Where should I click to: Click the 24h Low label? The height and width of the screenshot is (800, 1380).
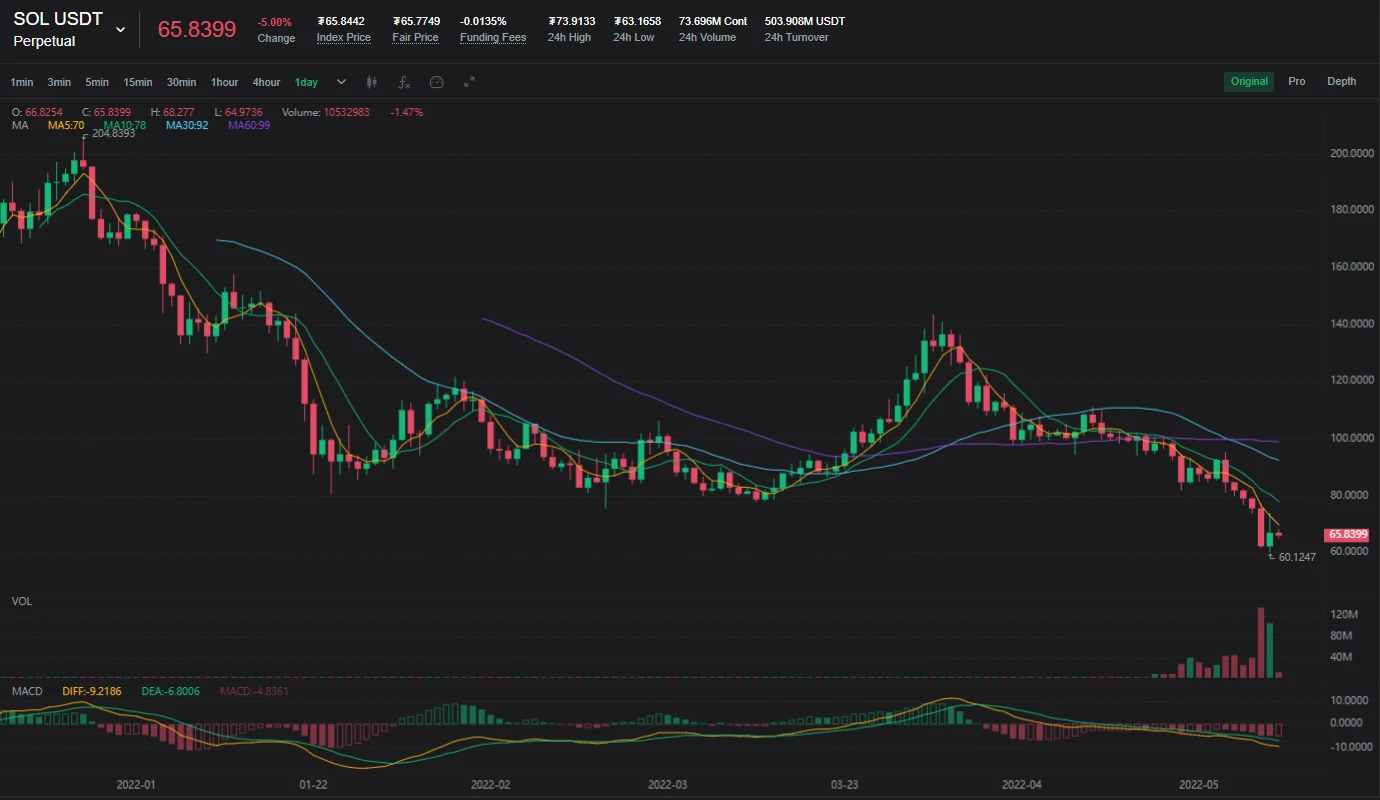point(634,38)
